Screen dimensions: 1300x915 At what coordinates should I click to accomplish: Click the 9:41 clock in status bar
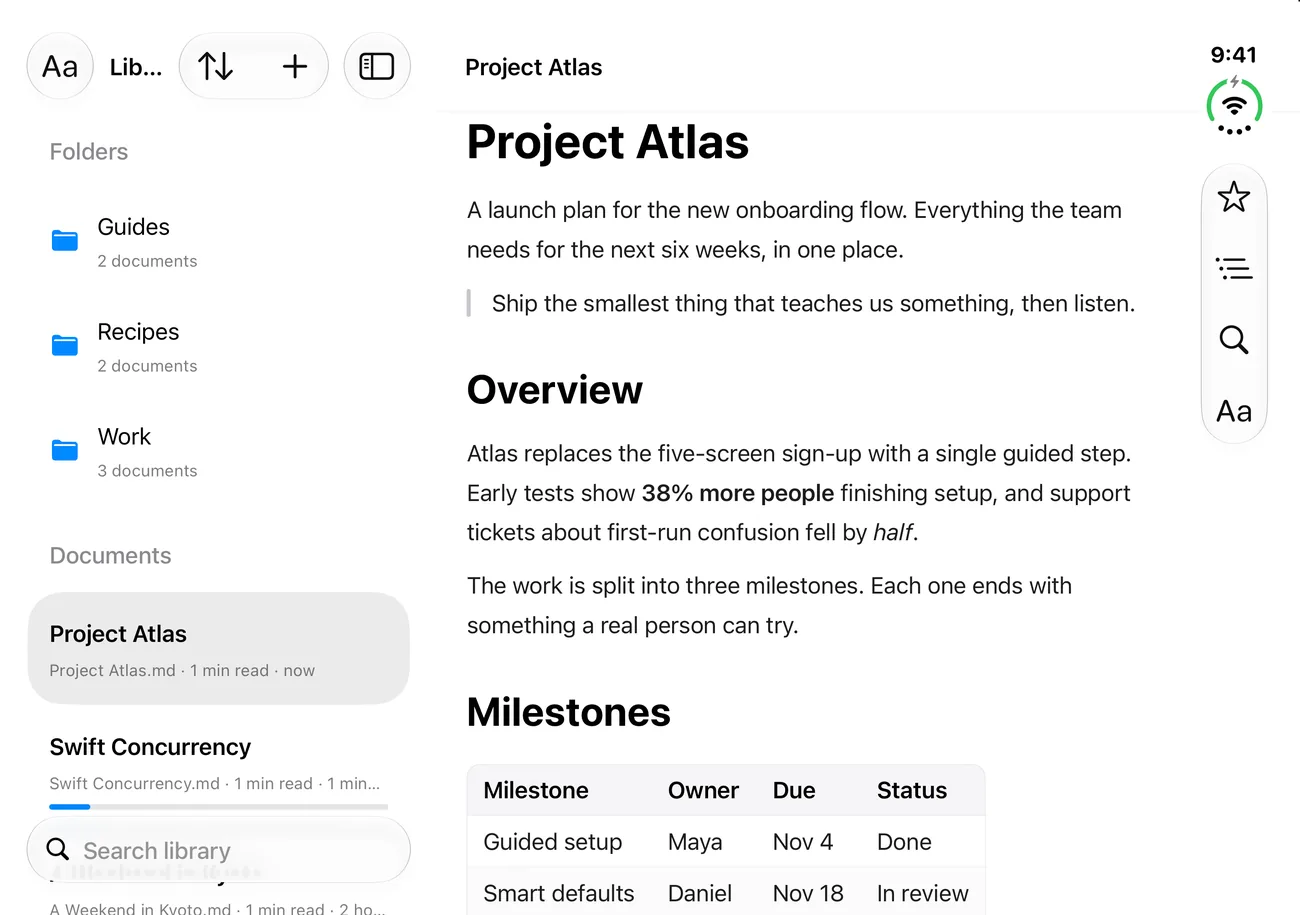(1234, 55)
